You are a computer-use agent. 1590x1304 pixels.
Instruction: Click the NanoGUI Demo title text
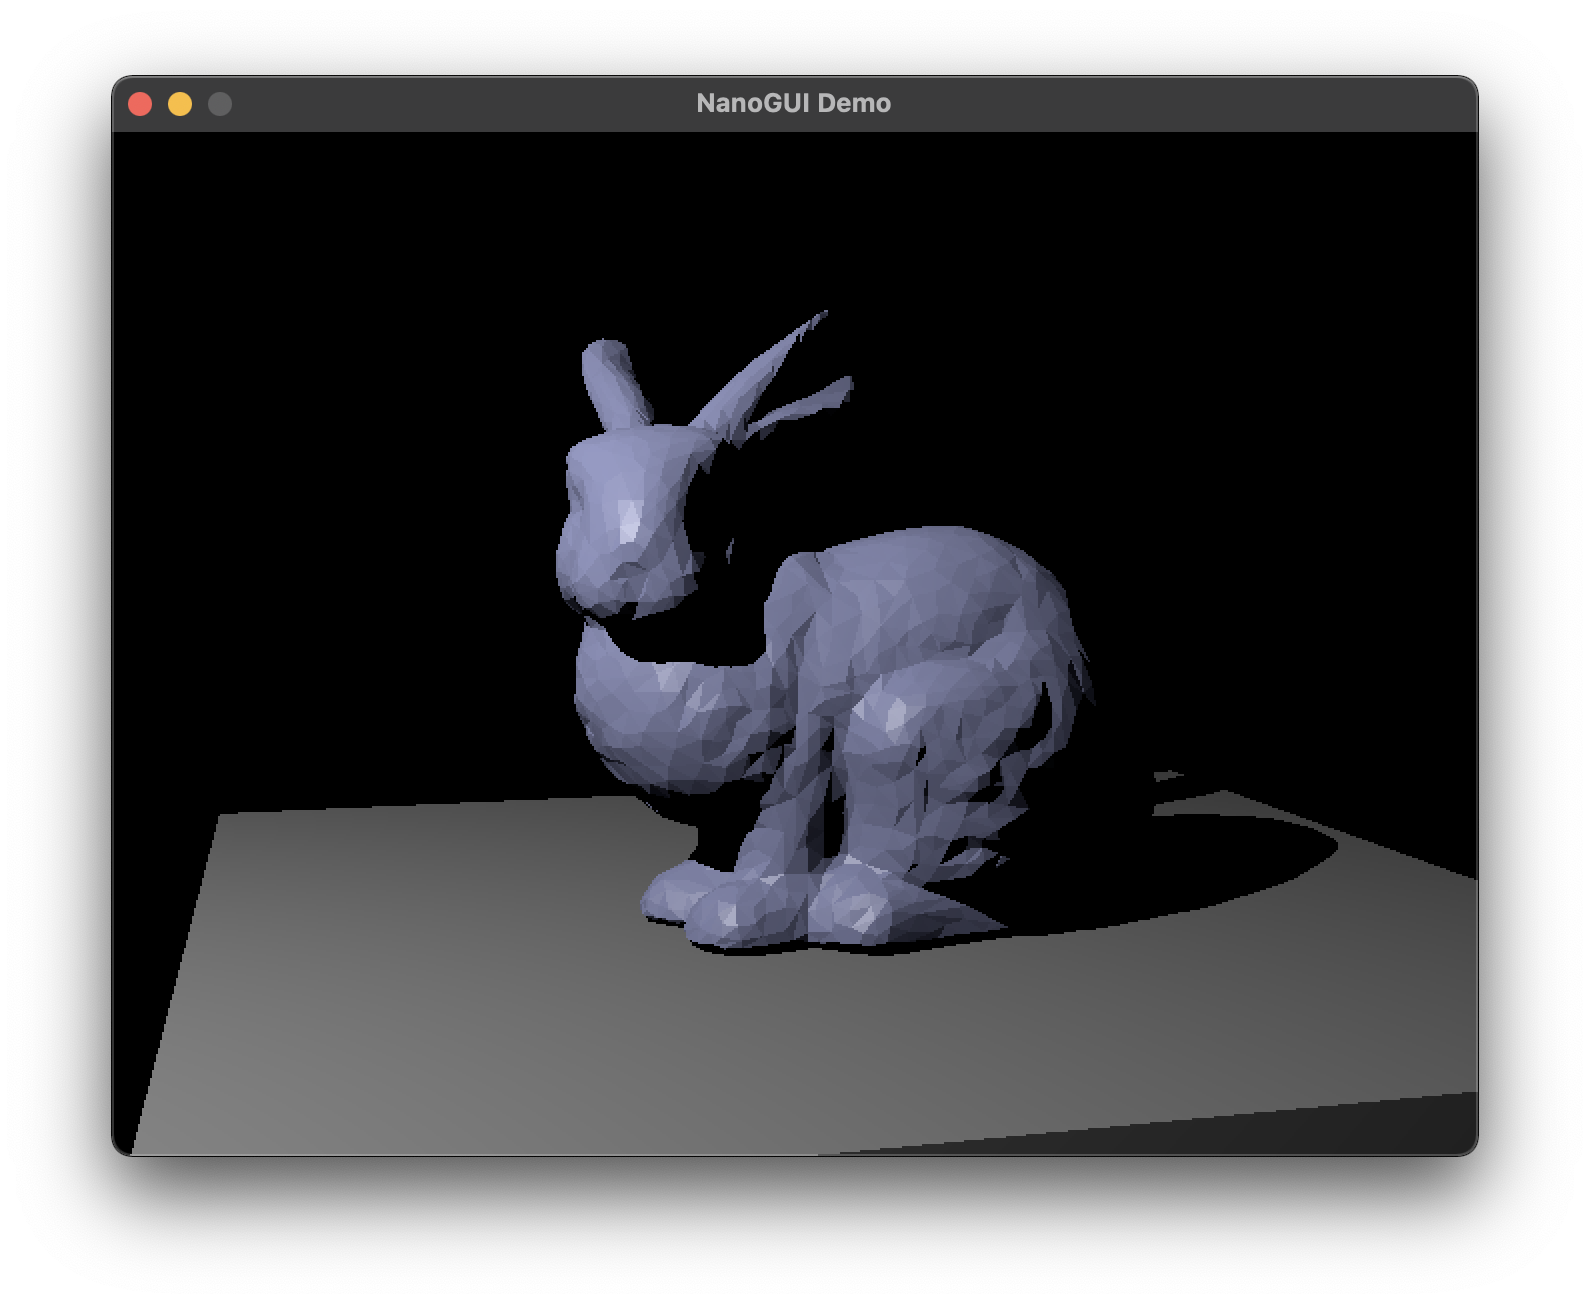point(793,104)
